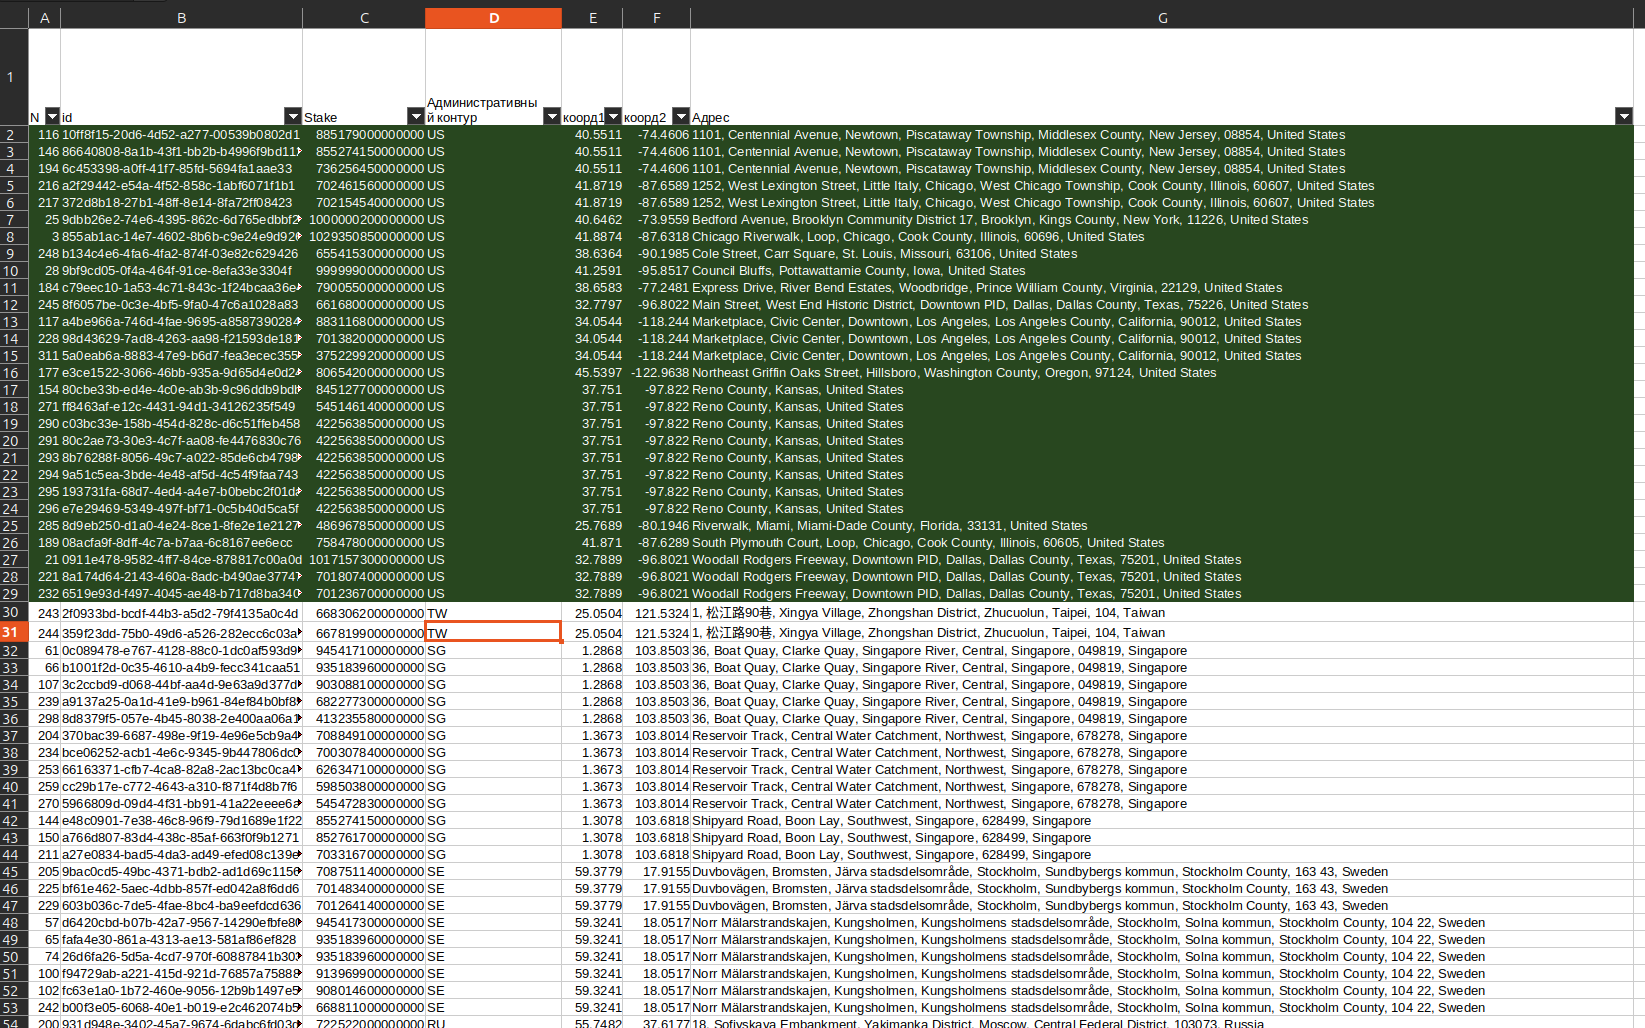The image size is (1645, 1028).
Task: Click the selected TW cell in row 31
Action: pos(493,632)
